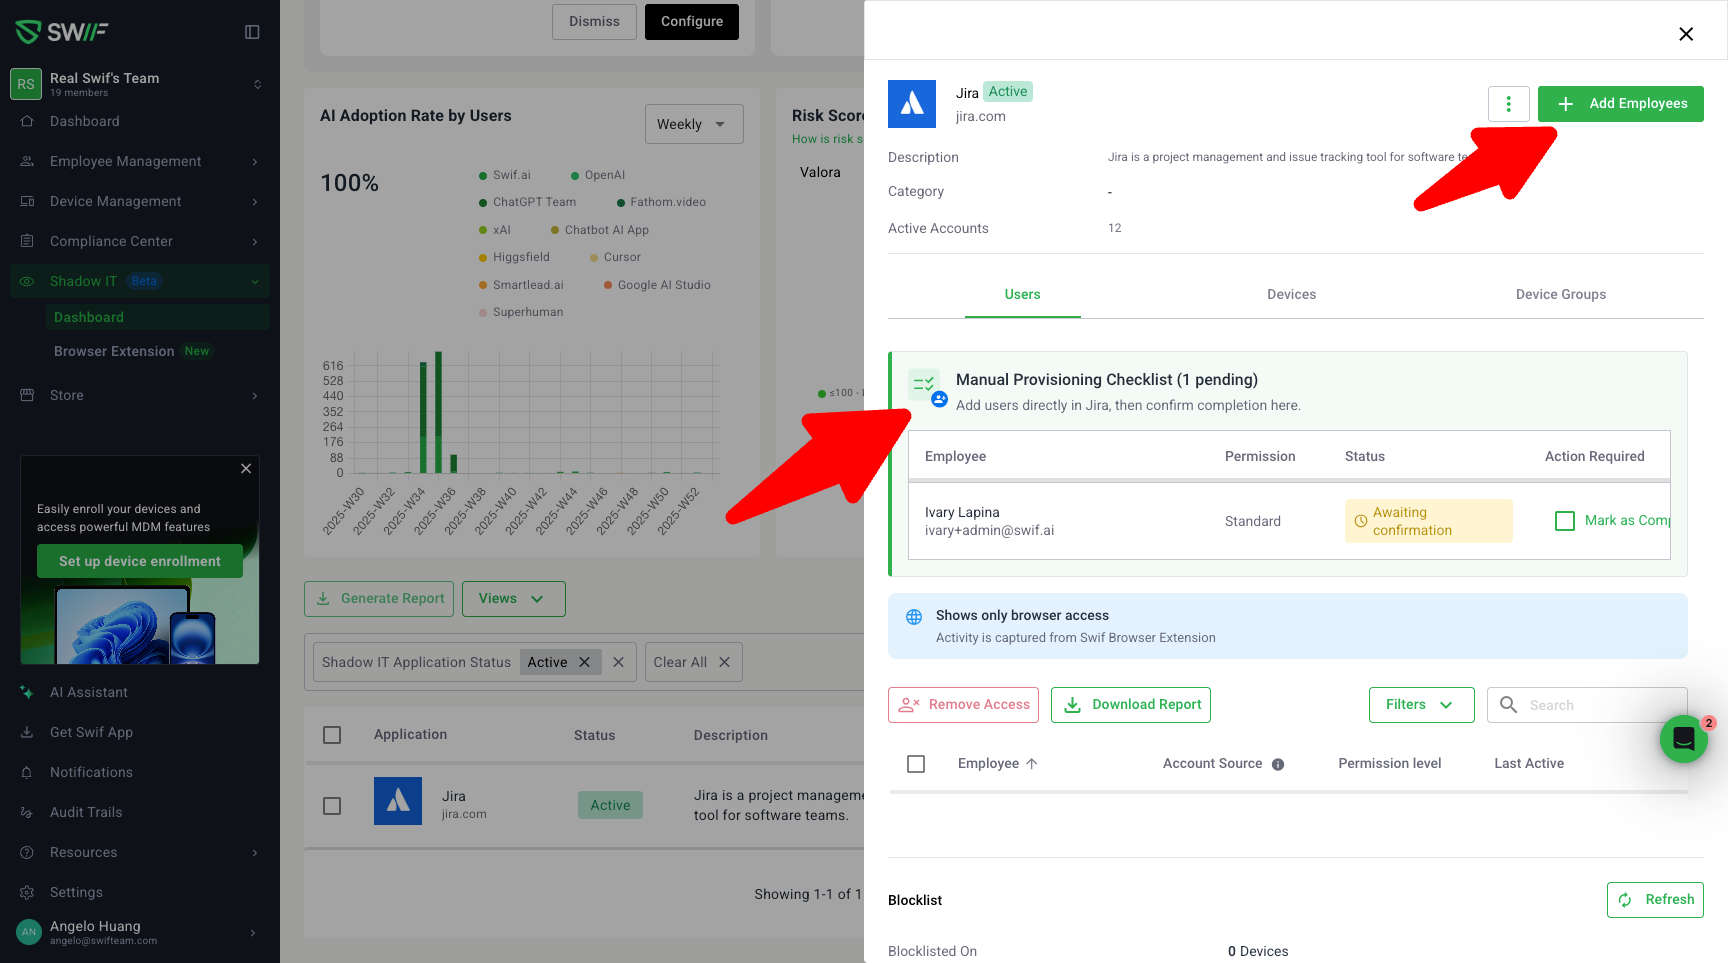Tick the select-all Employee checkbox in the panel
Viewport: 1728px width, 963px height.
pos(916,764)
